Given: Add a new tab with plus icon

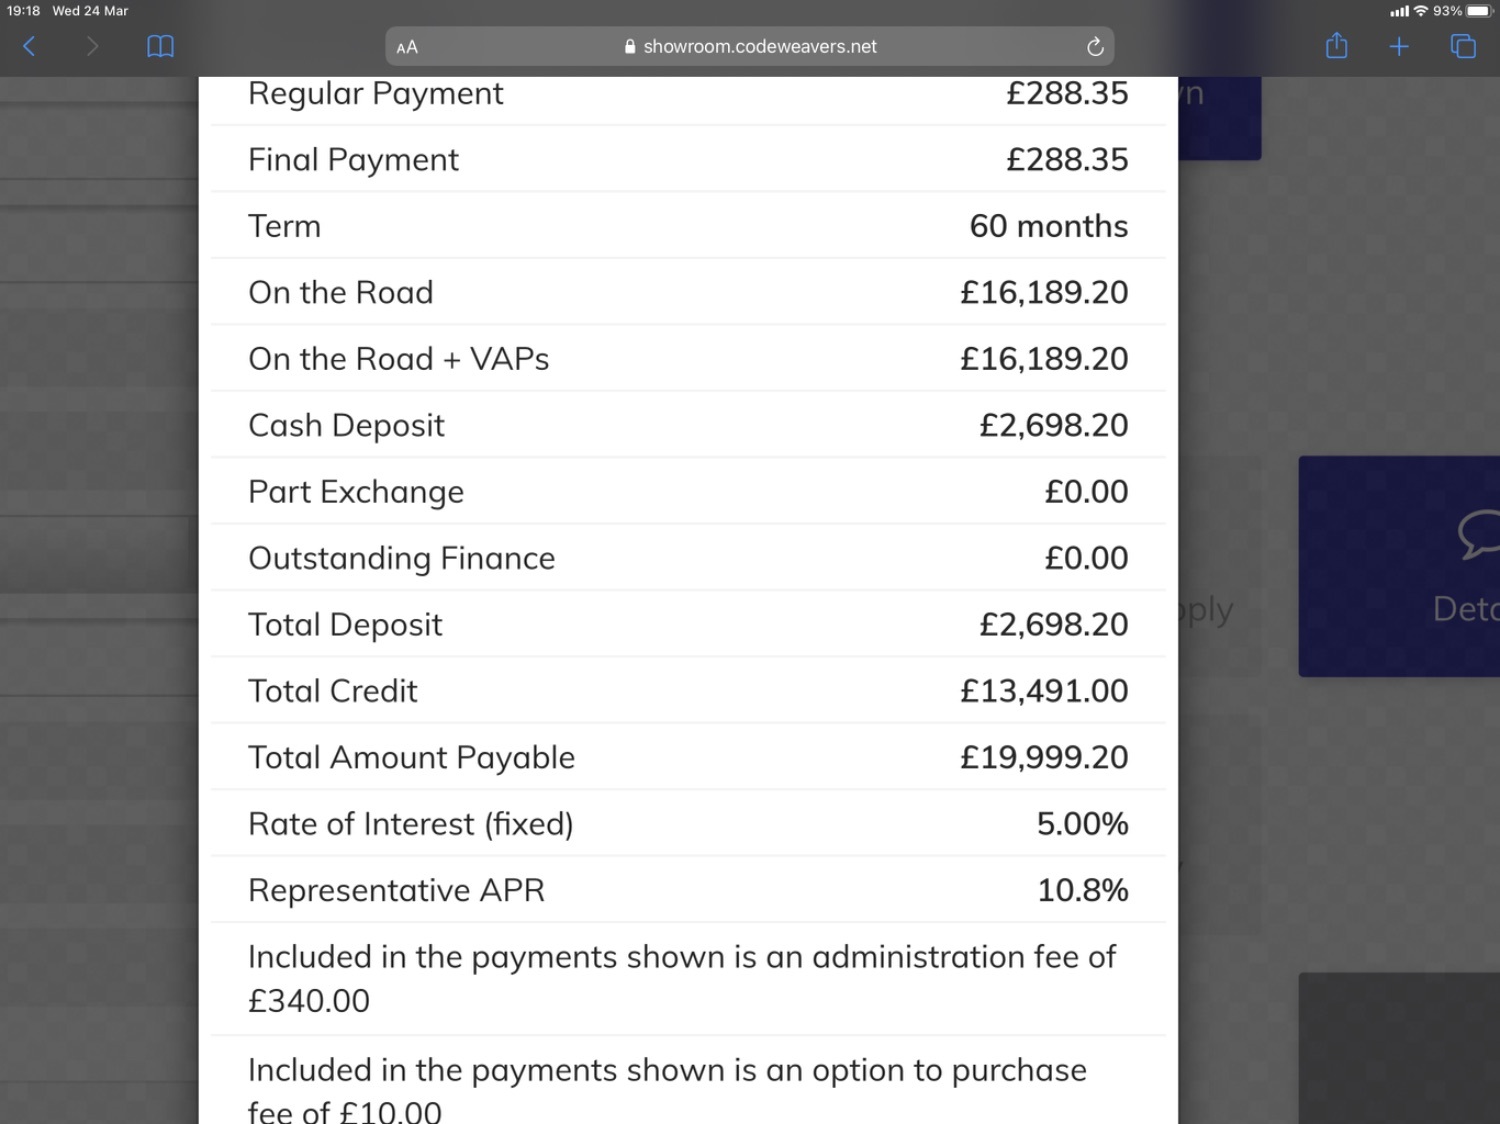Looking at the screenshot, I should (1399, 46).
